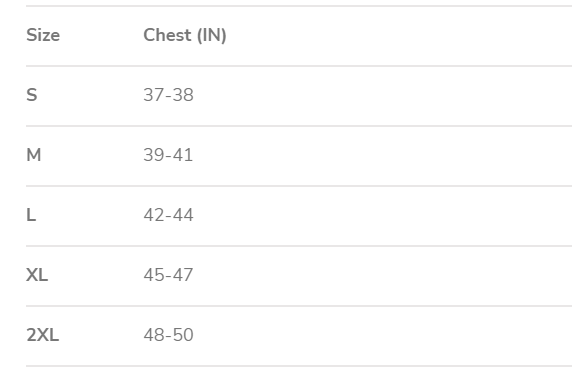Select the XL size label
The width and height of the screenshot is (573, 379).
click(x=37, y=275)
